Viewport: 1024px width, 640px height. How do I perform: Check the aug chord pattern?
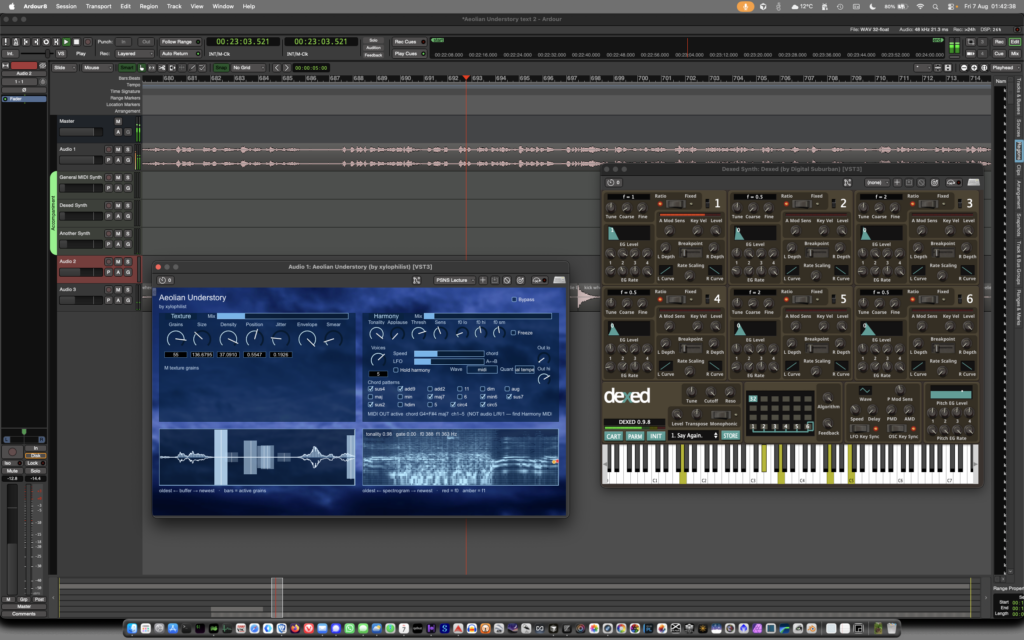pos(507,389)
